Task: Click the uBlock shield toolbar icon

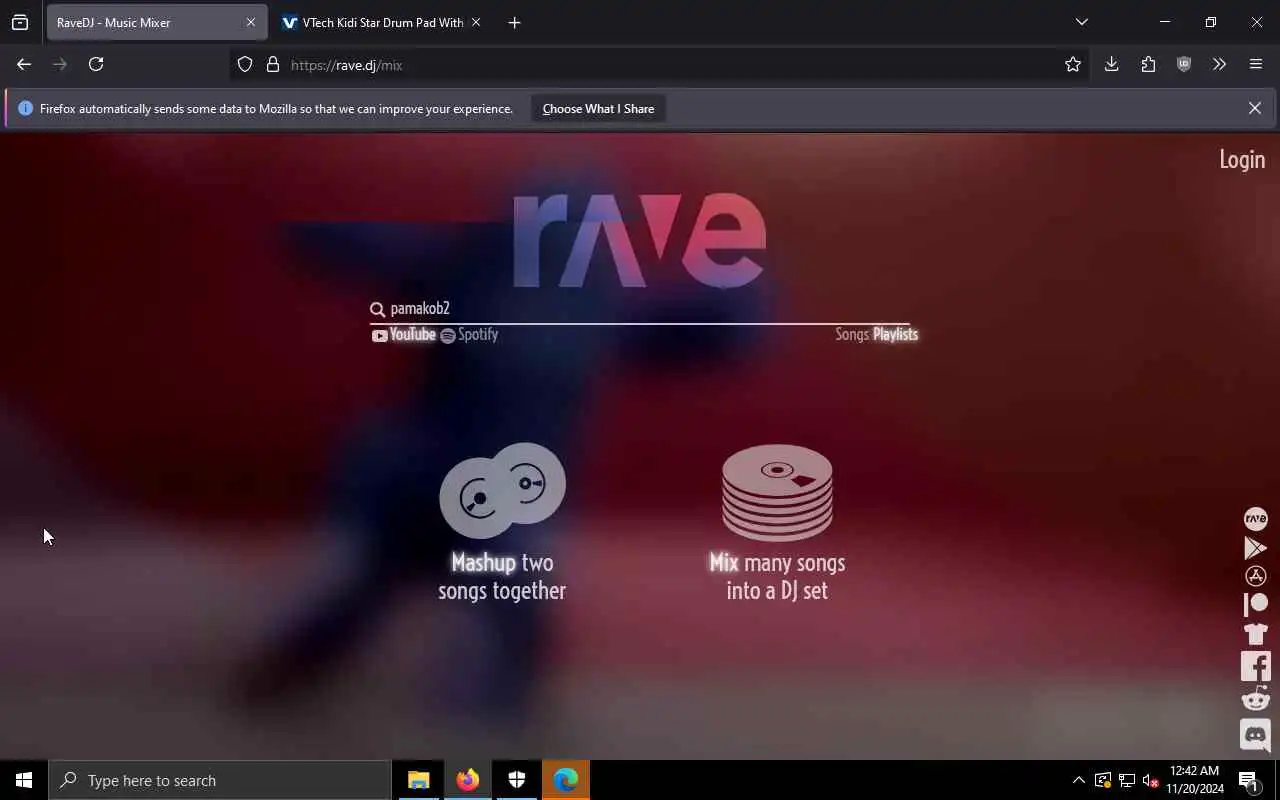Action: click(x=1184, y=64)
